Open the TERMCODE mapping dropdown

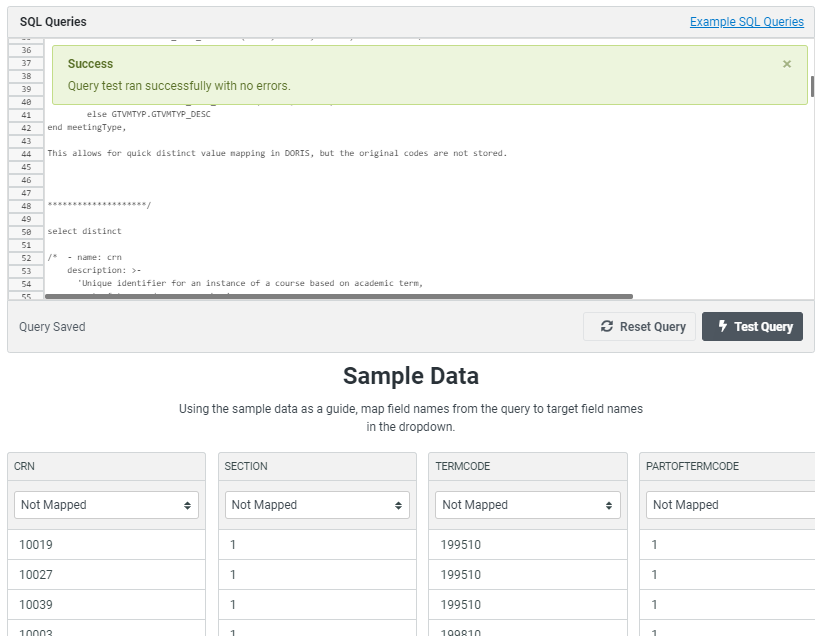[x=528, y=505]
